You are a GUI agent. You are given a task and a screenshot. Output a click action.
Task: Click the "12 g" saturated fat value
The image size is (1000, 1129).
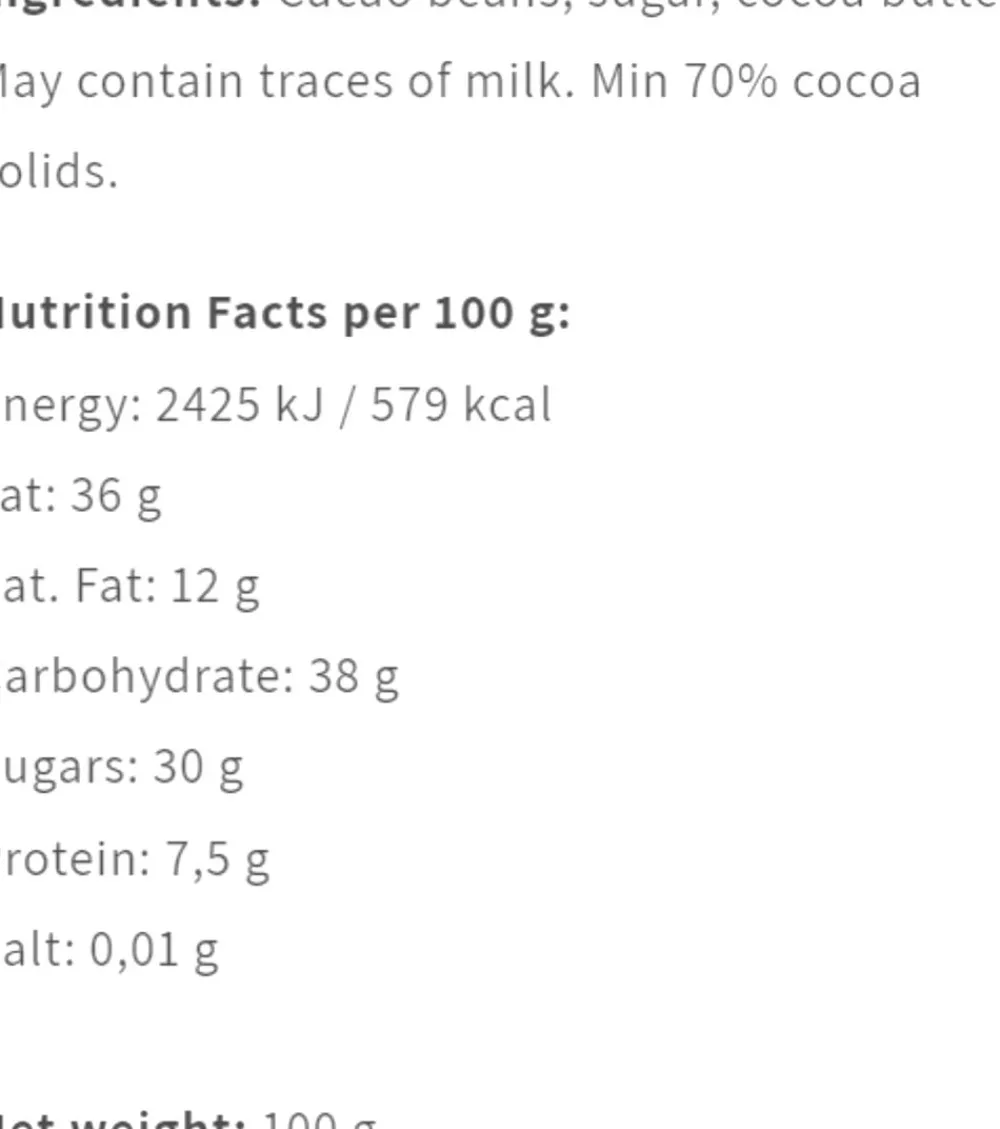tap(215, 587)
